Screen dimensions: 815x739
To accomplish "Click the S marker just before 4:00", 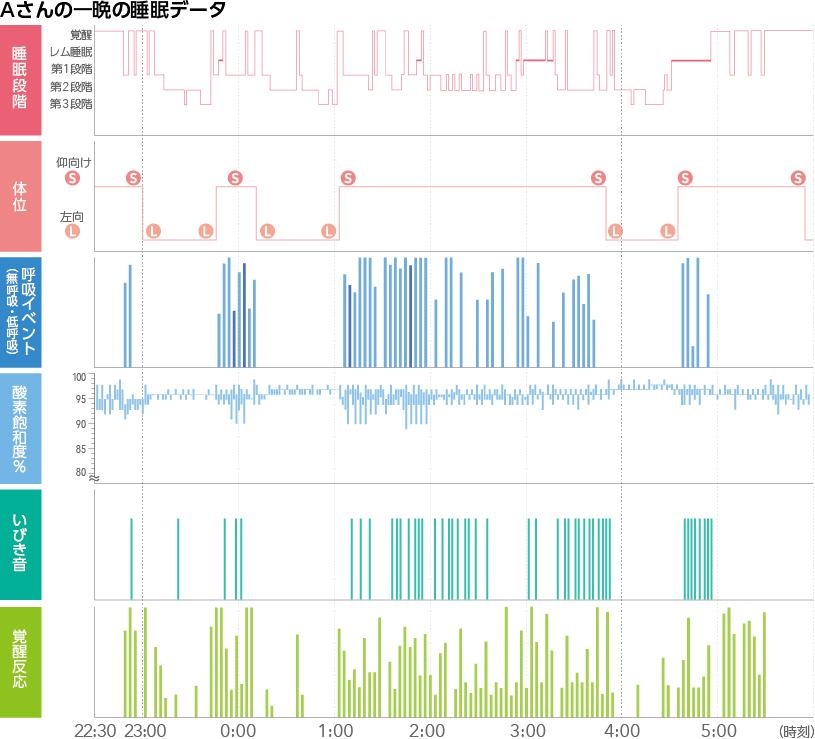I will 598,178.
